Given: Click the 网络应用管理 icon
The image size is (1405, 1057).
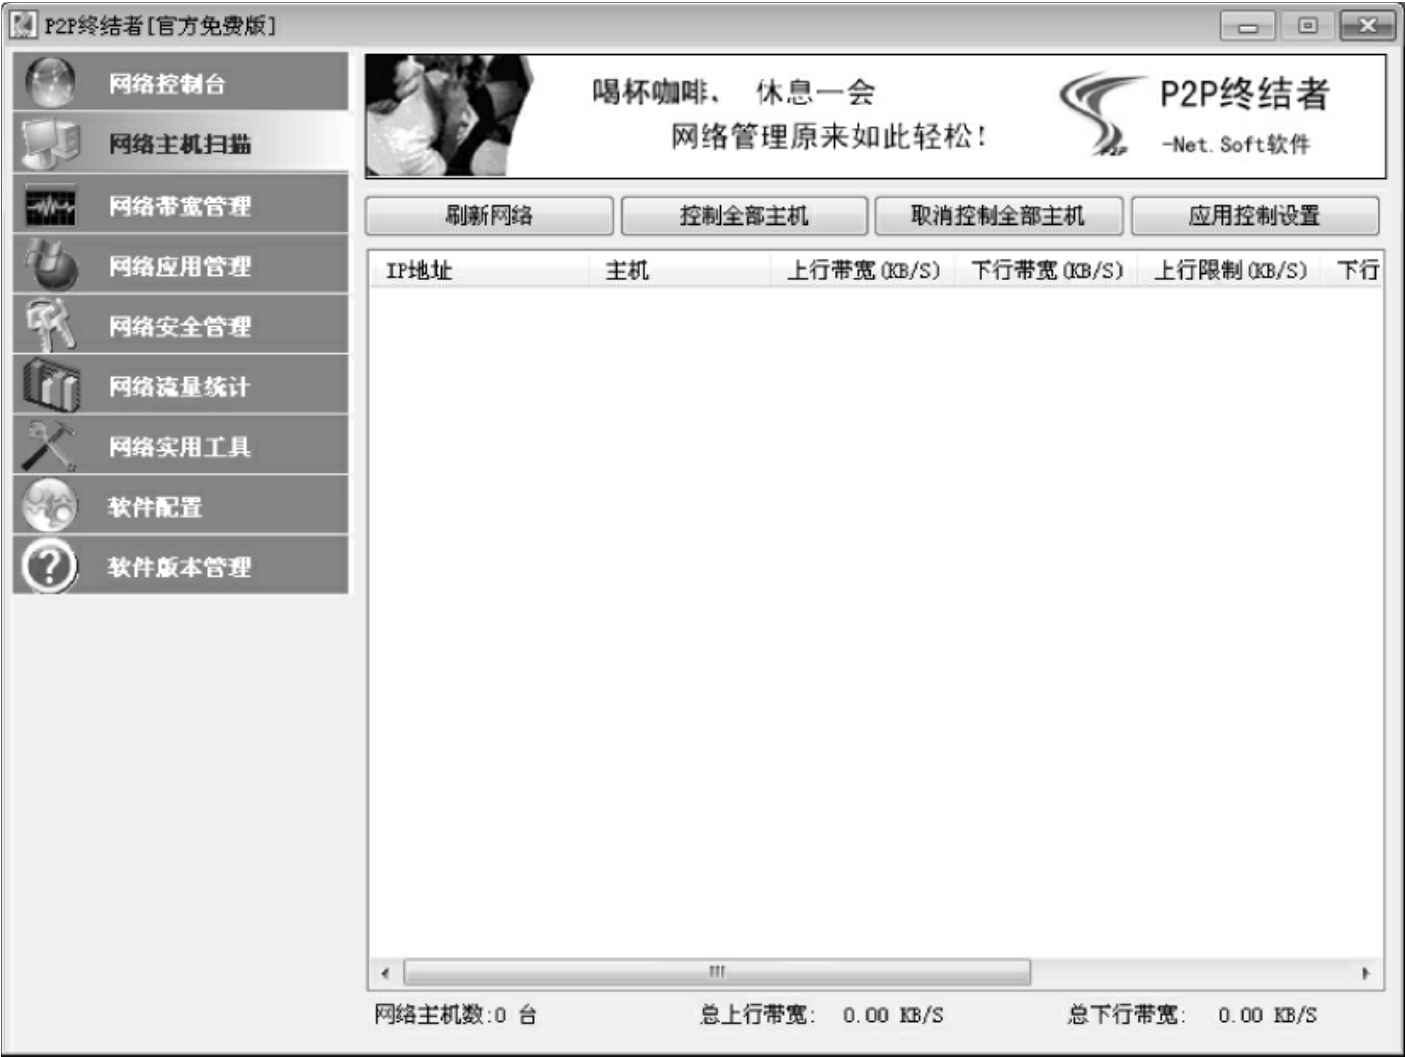Looking at the screenshot, I should (x=50, y=265).
